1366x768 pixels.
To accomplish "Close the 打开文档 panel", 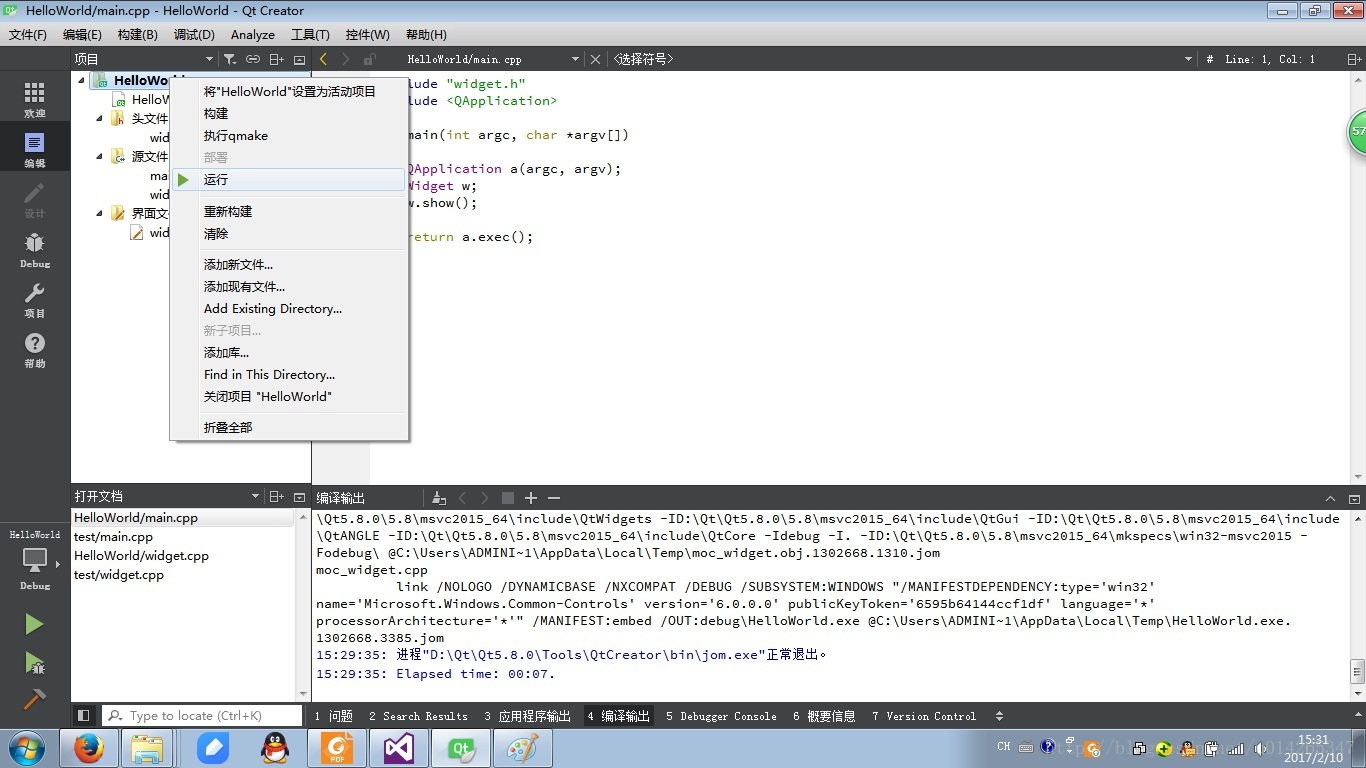I will tap(299, 496).
